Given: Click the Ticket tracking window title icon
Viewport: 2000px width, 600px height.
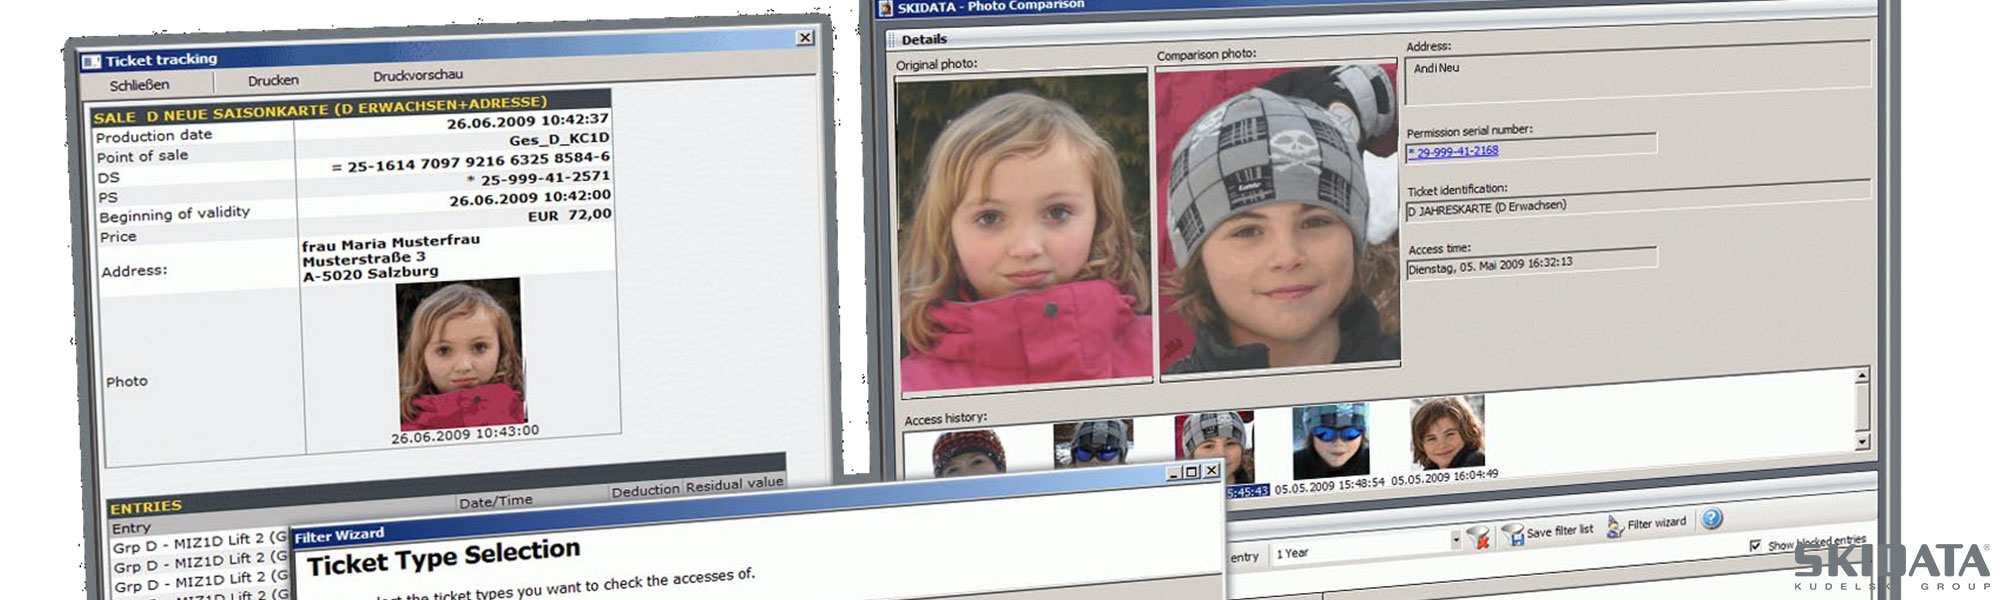Looking at the screenshot, I should 91,62.
